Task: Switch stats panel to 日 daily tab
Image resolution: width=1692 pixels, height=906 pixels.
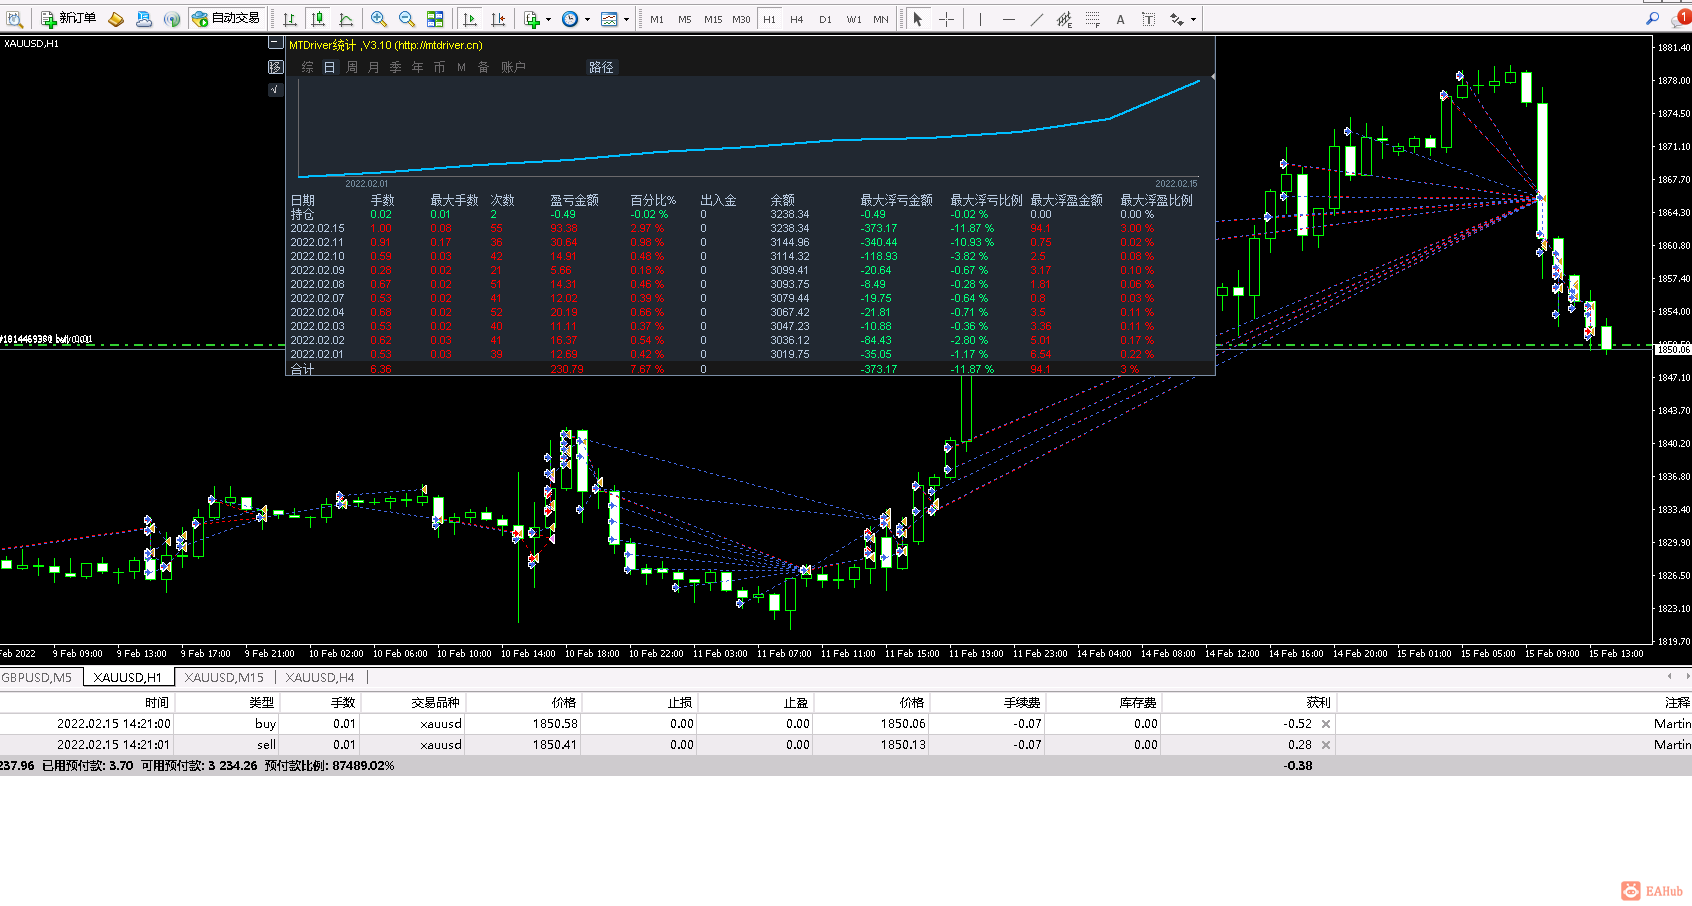Action: tap(329, 67)
